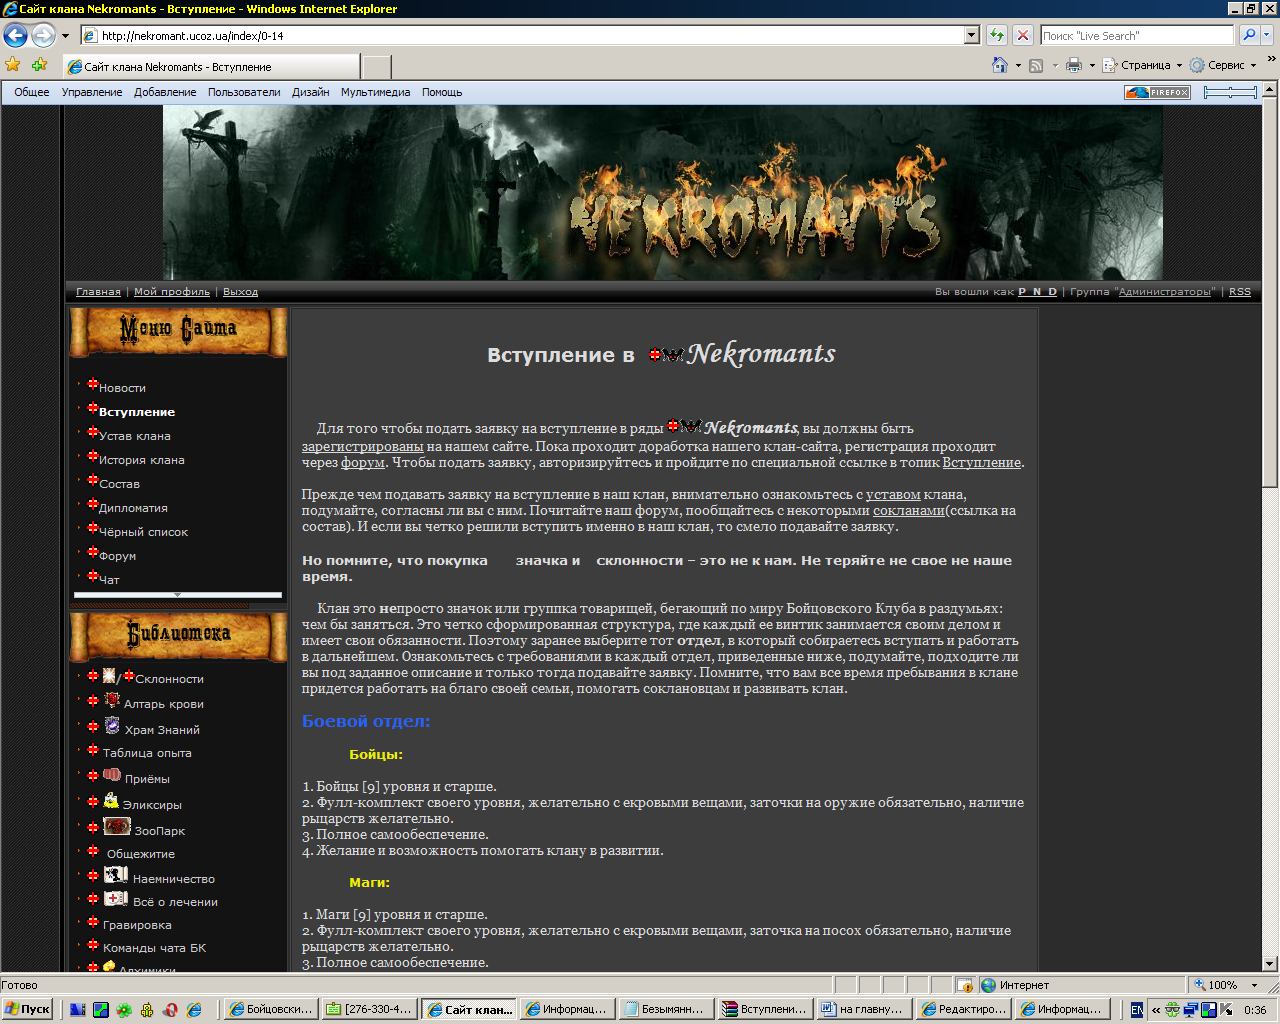Click the ЗооПарк creature icon
Screen dimensions: 1280x1024
[117, 826]
